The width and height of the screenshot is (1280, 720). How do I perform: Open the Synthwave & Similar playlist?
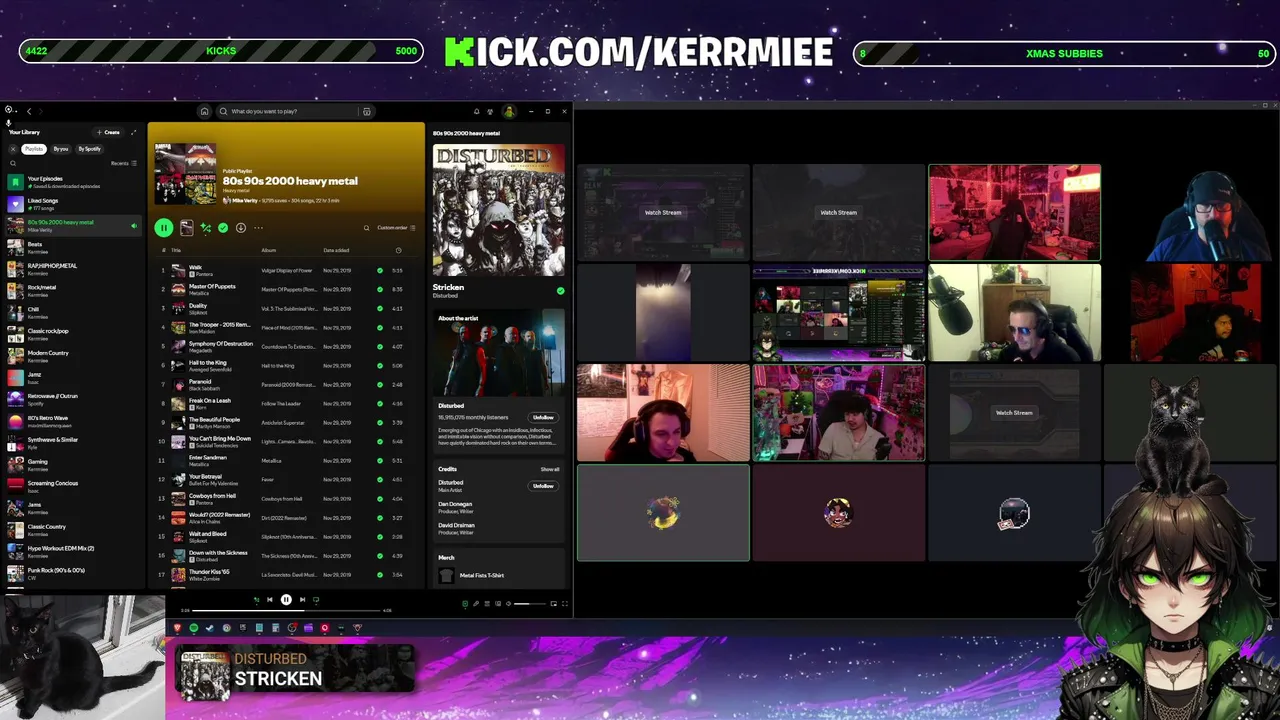pos(72,443)
